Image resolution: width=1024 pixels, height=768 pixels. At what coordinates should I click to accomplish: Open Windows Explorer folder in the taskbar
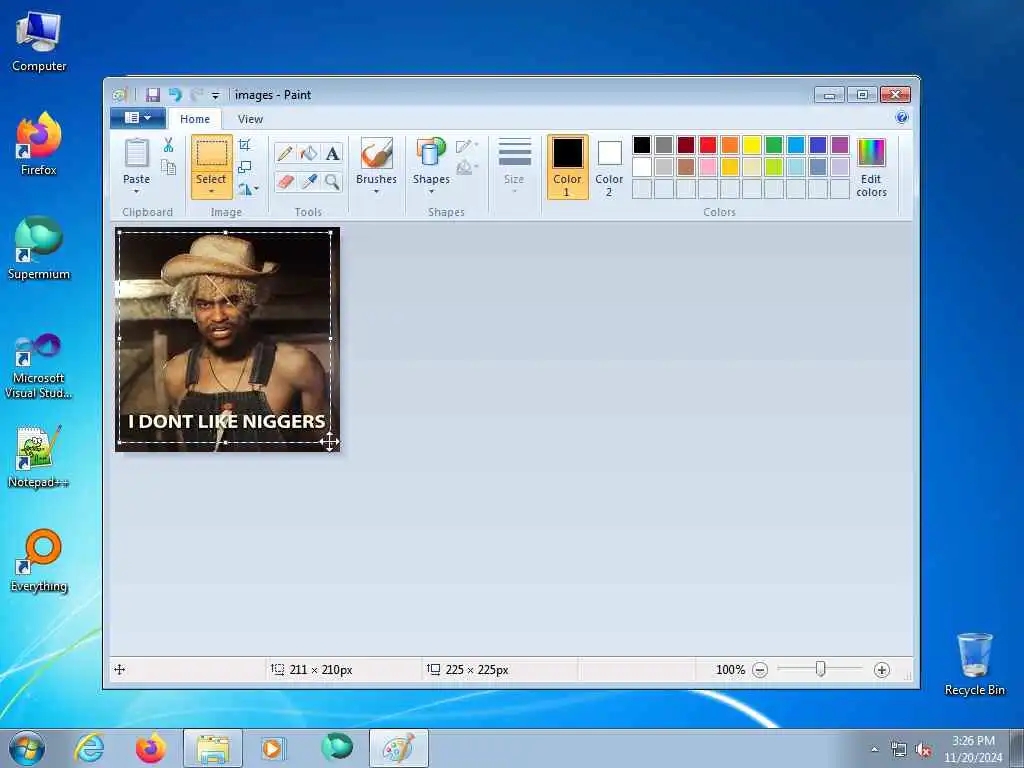pos(213,748)
